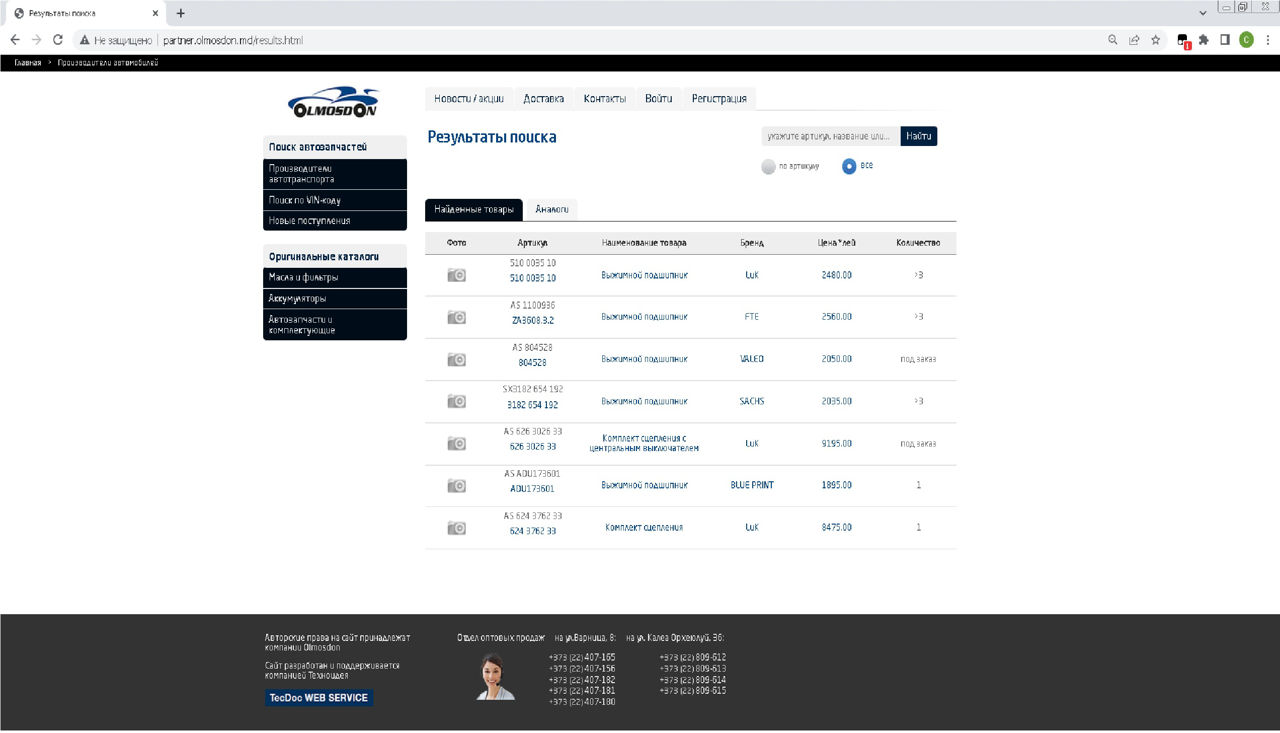The image size is (1280, 733).
Task: Click the FTE brand cell
Action: [752, 317]
